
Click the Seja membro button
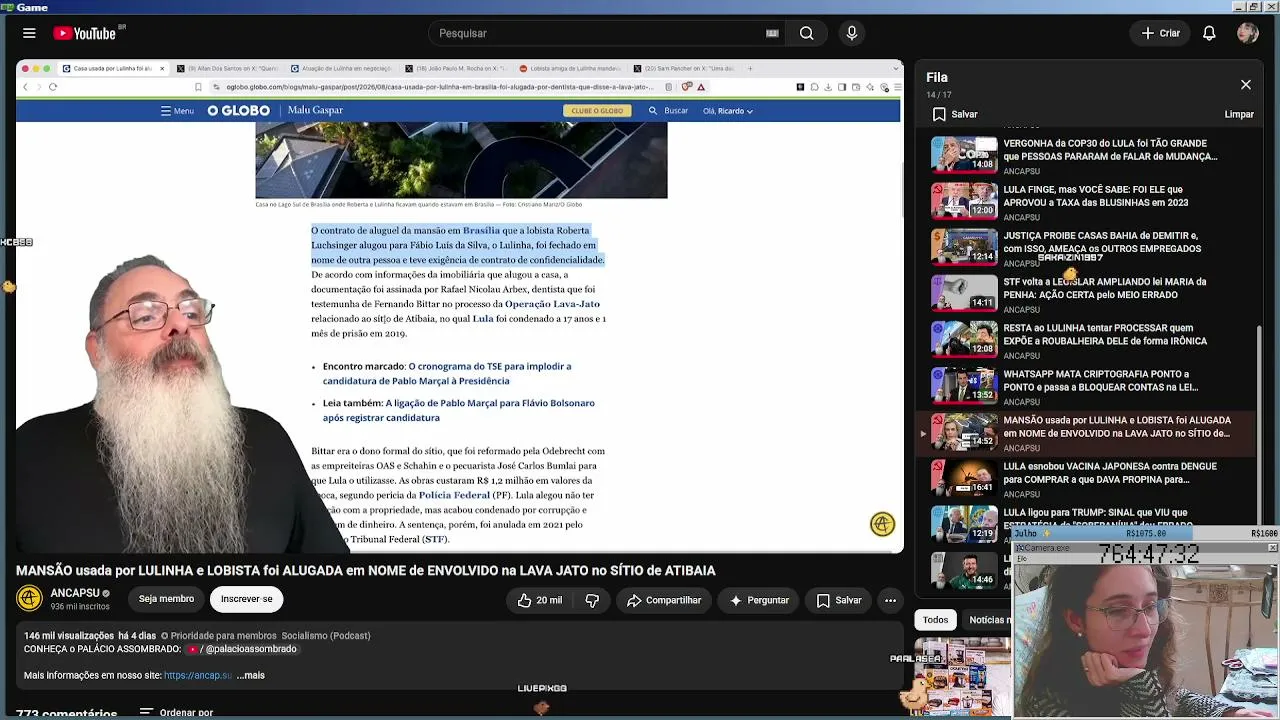pyautogui.click(x=166, y=599)
